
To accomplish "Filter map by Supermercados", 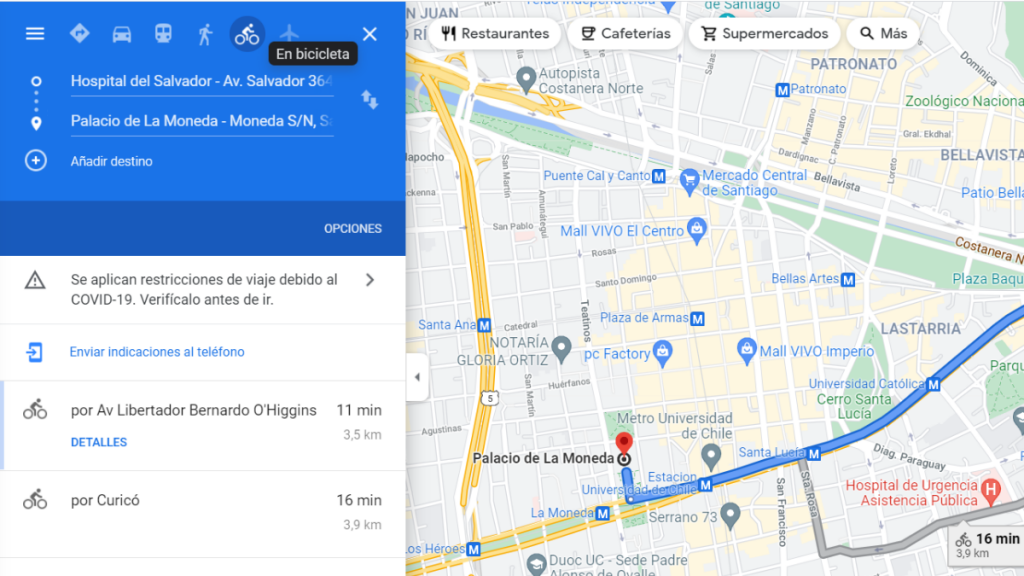I will (764, 33).
